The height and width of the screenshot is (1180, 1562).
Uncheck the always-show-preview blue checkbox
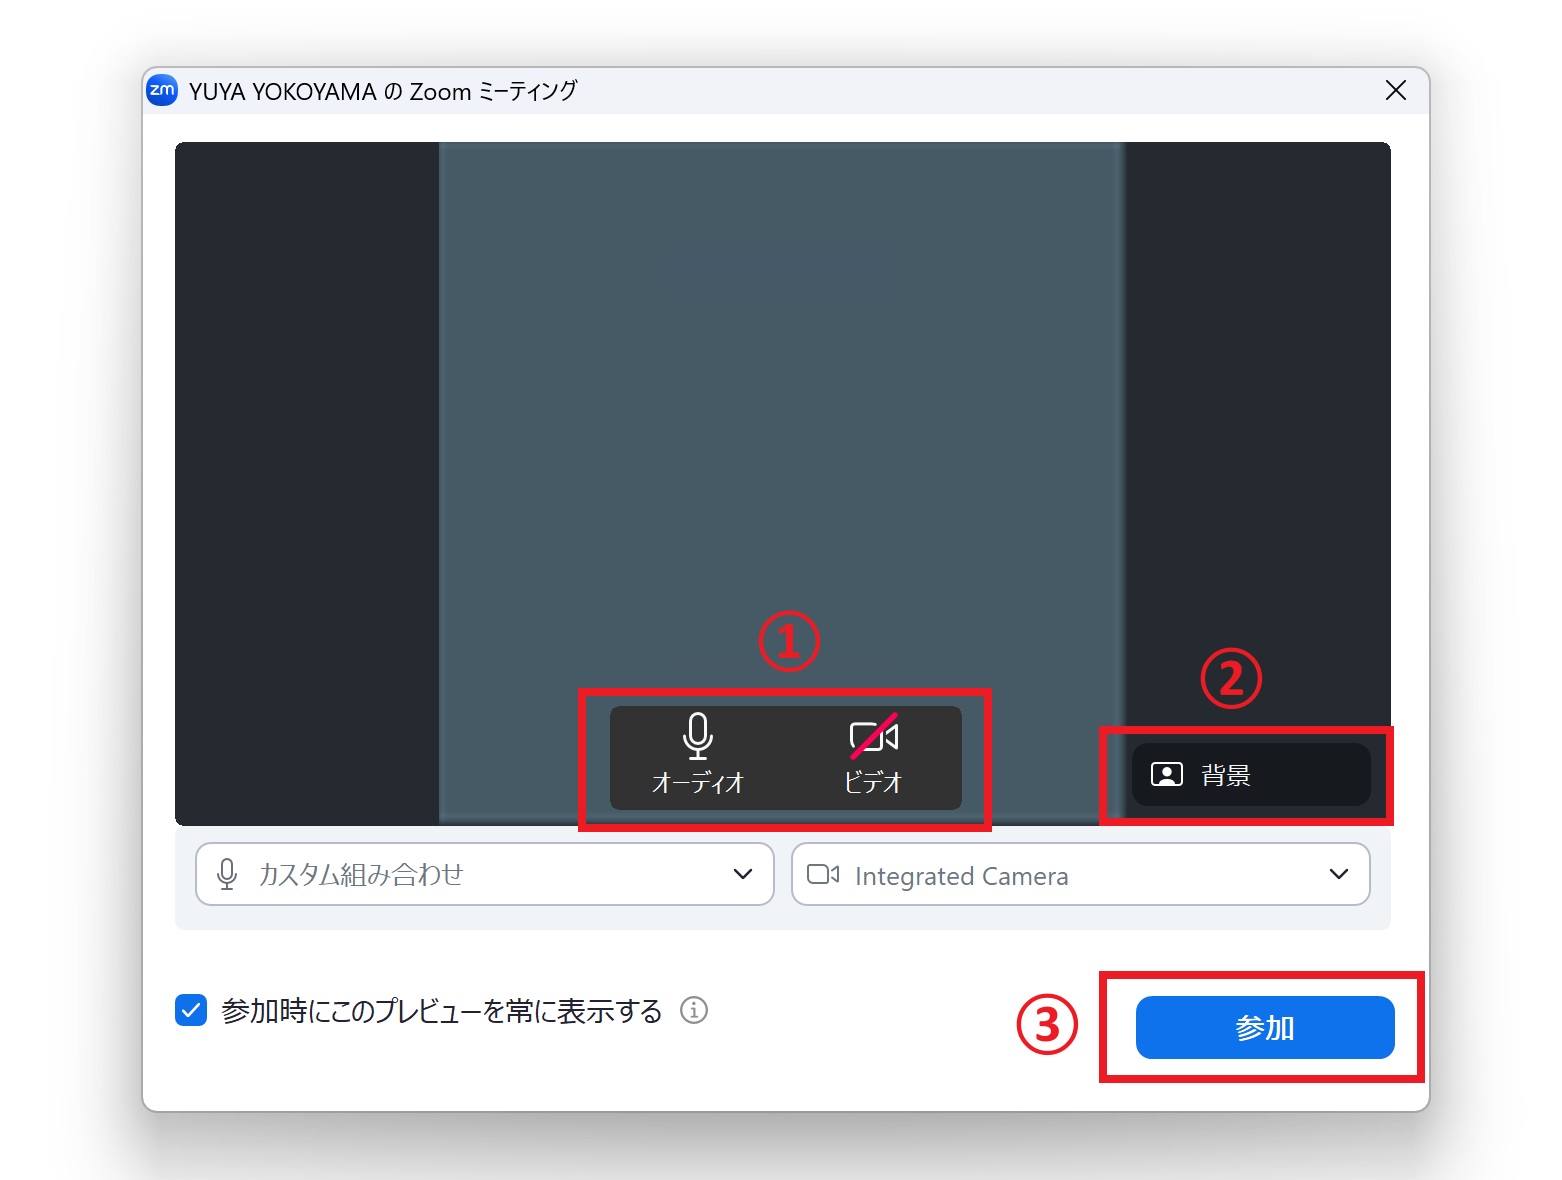pos(191,1010)
